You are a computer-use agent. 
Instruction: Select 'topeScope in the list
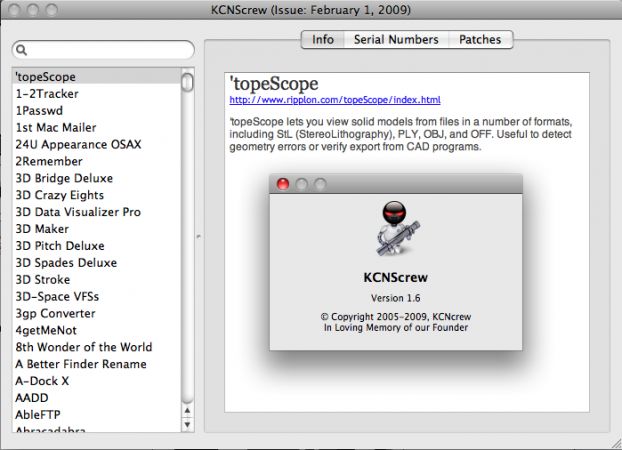(x=96, y=77)
